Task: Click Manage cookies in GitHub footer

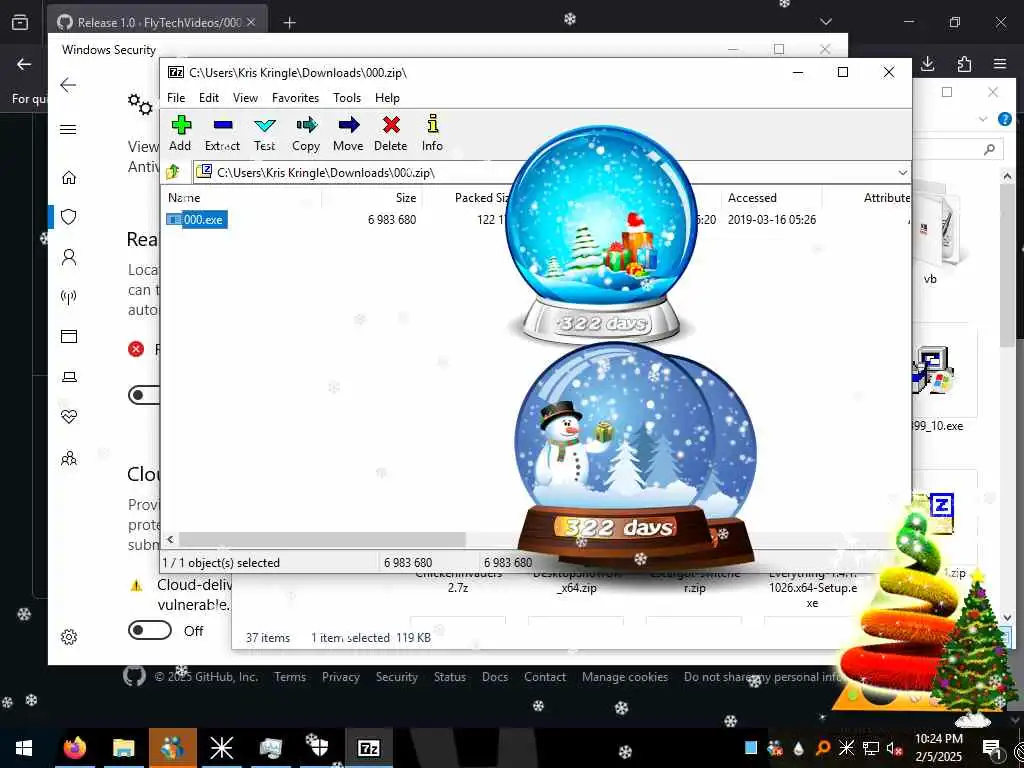Action: click(x=625, y=677)
